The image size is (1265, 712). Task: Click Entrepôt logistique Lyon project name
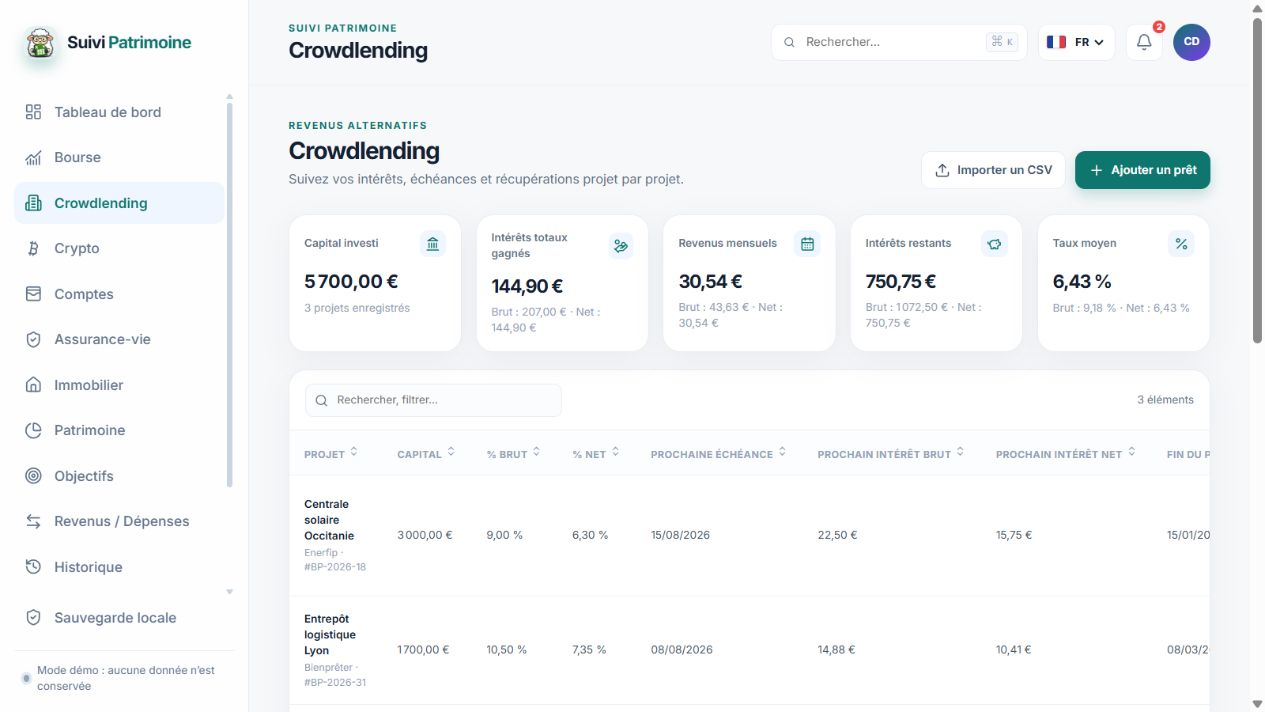tap(330, 635)
